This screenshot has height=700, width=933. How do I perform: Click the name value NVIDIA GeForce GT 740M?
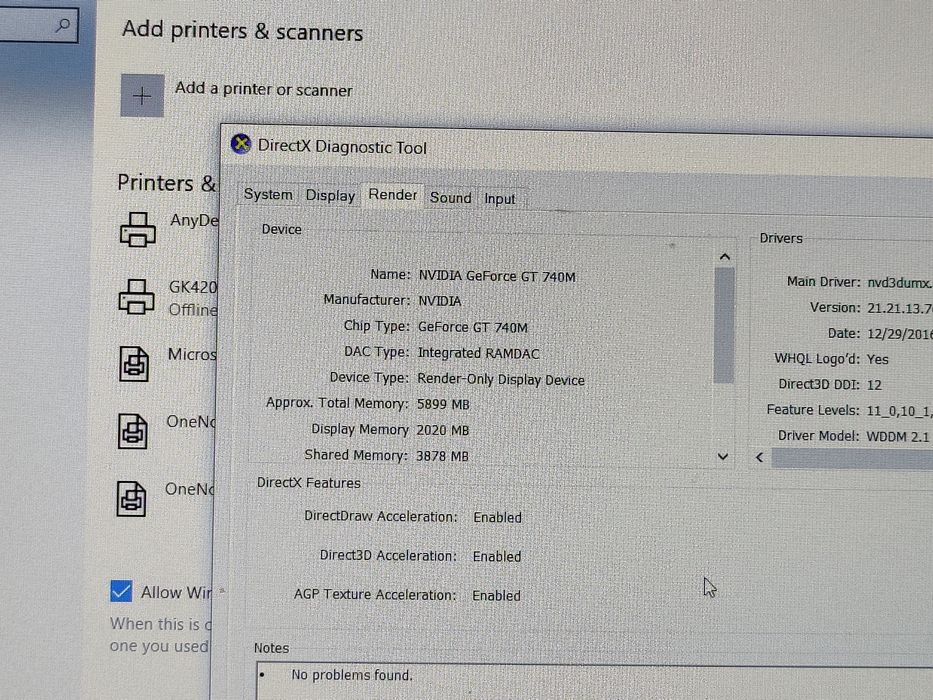point(497,277)
